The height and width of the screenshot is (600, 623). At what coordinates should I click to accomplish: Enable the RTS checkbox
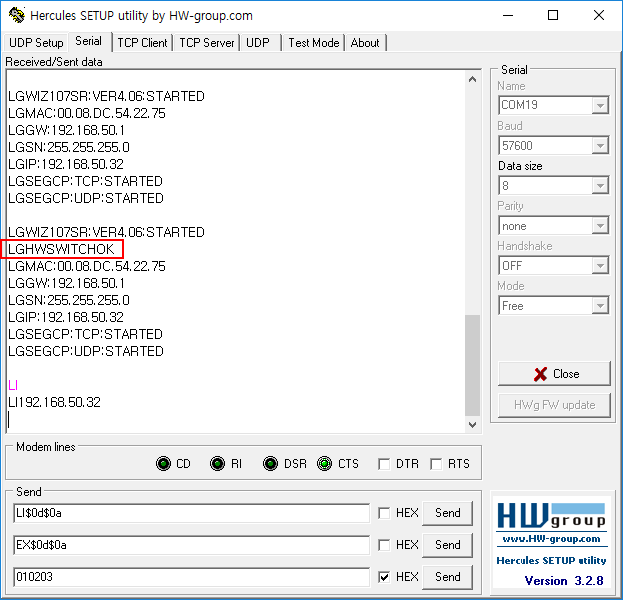pos(436,464)
